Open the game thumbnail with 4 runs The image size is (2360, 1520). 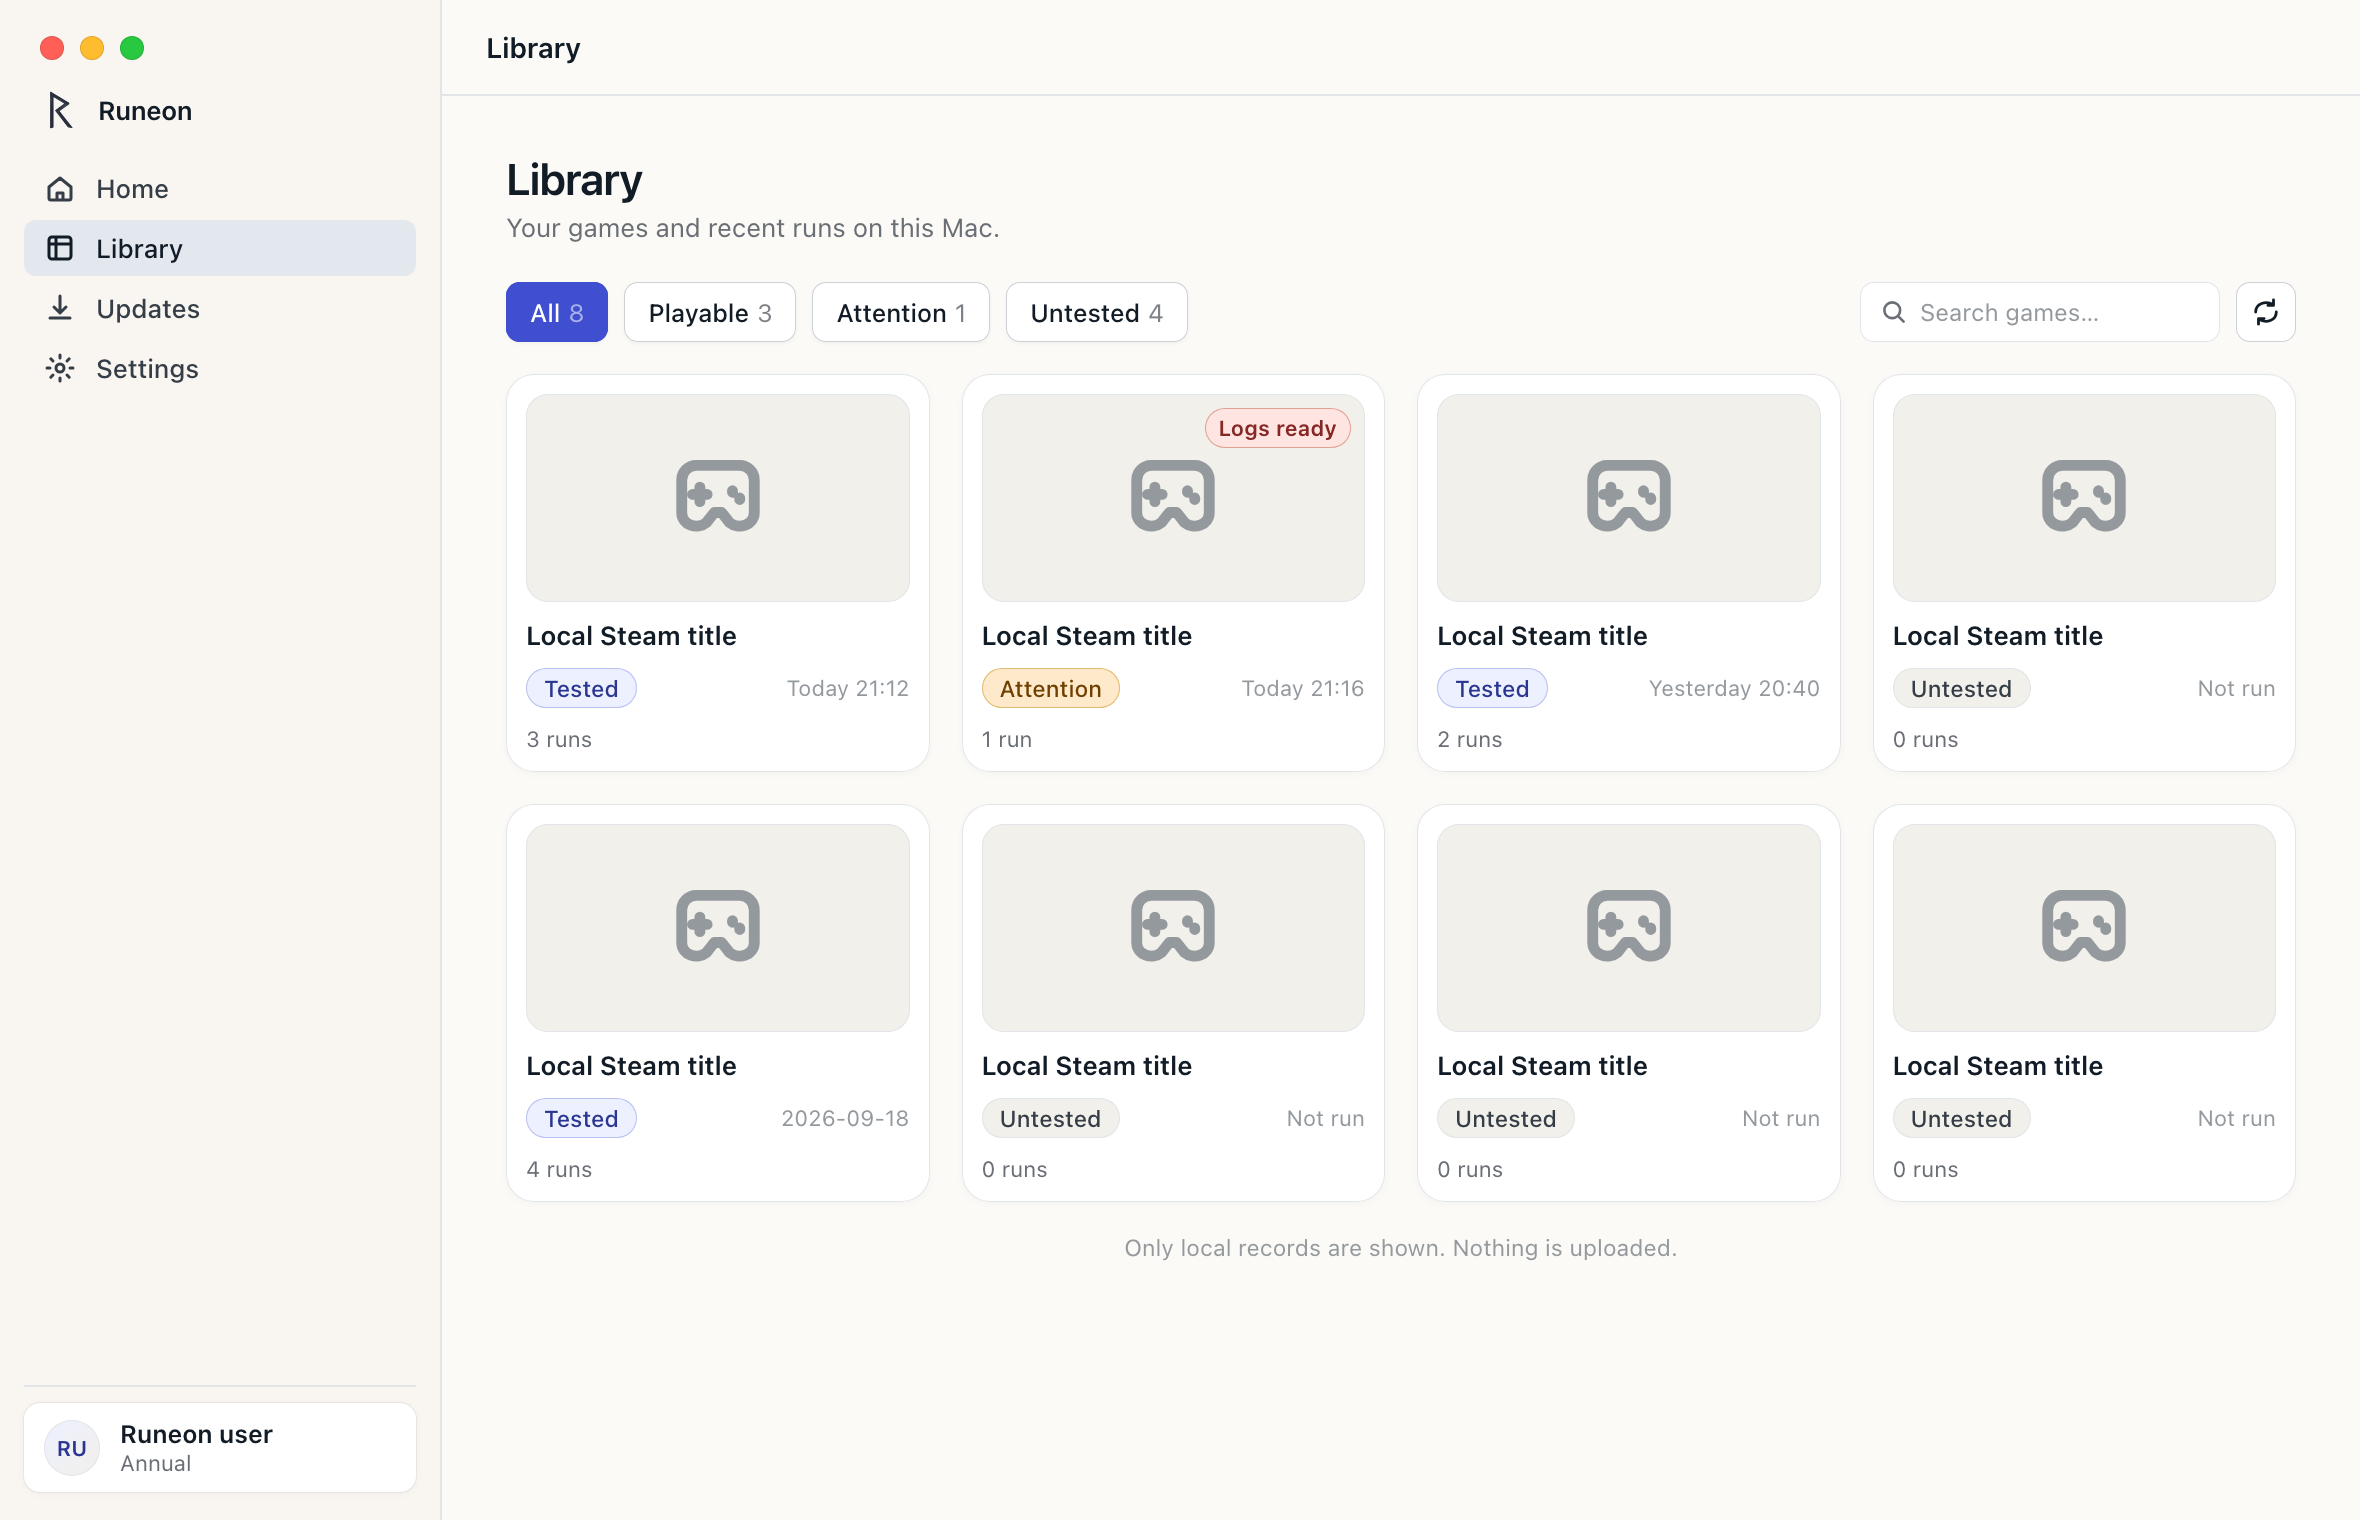(x=718, y=928)
